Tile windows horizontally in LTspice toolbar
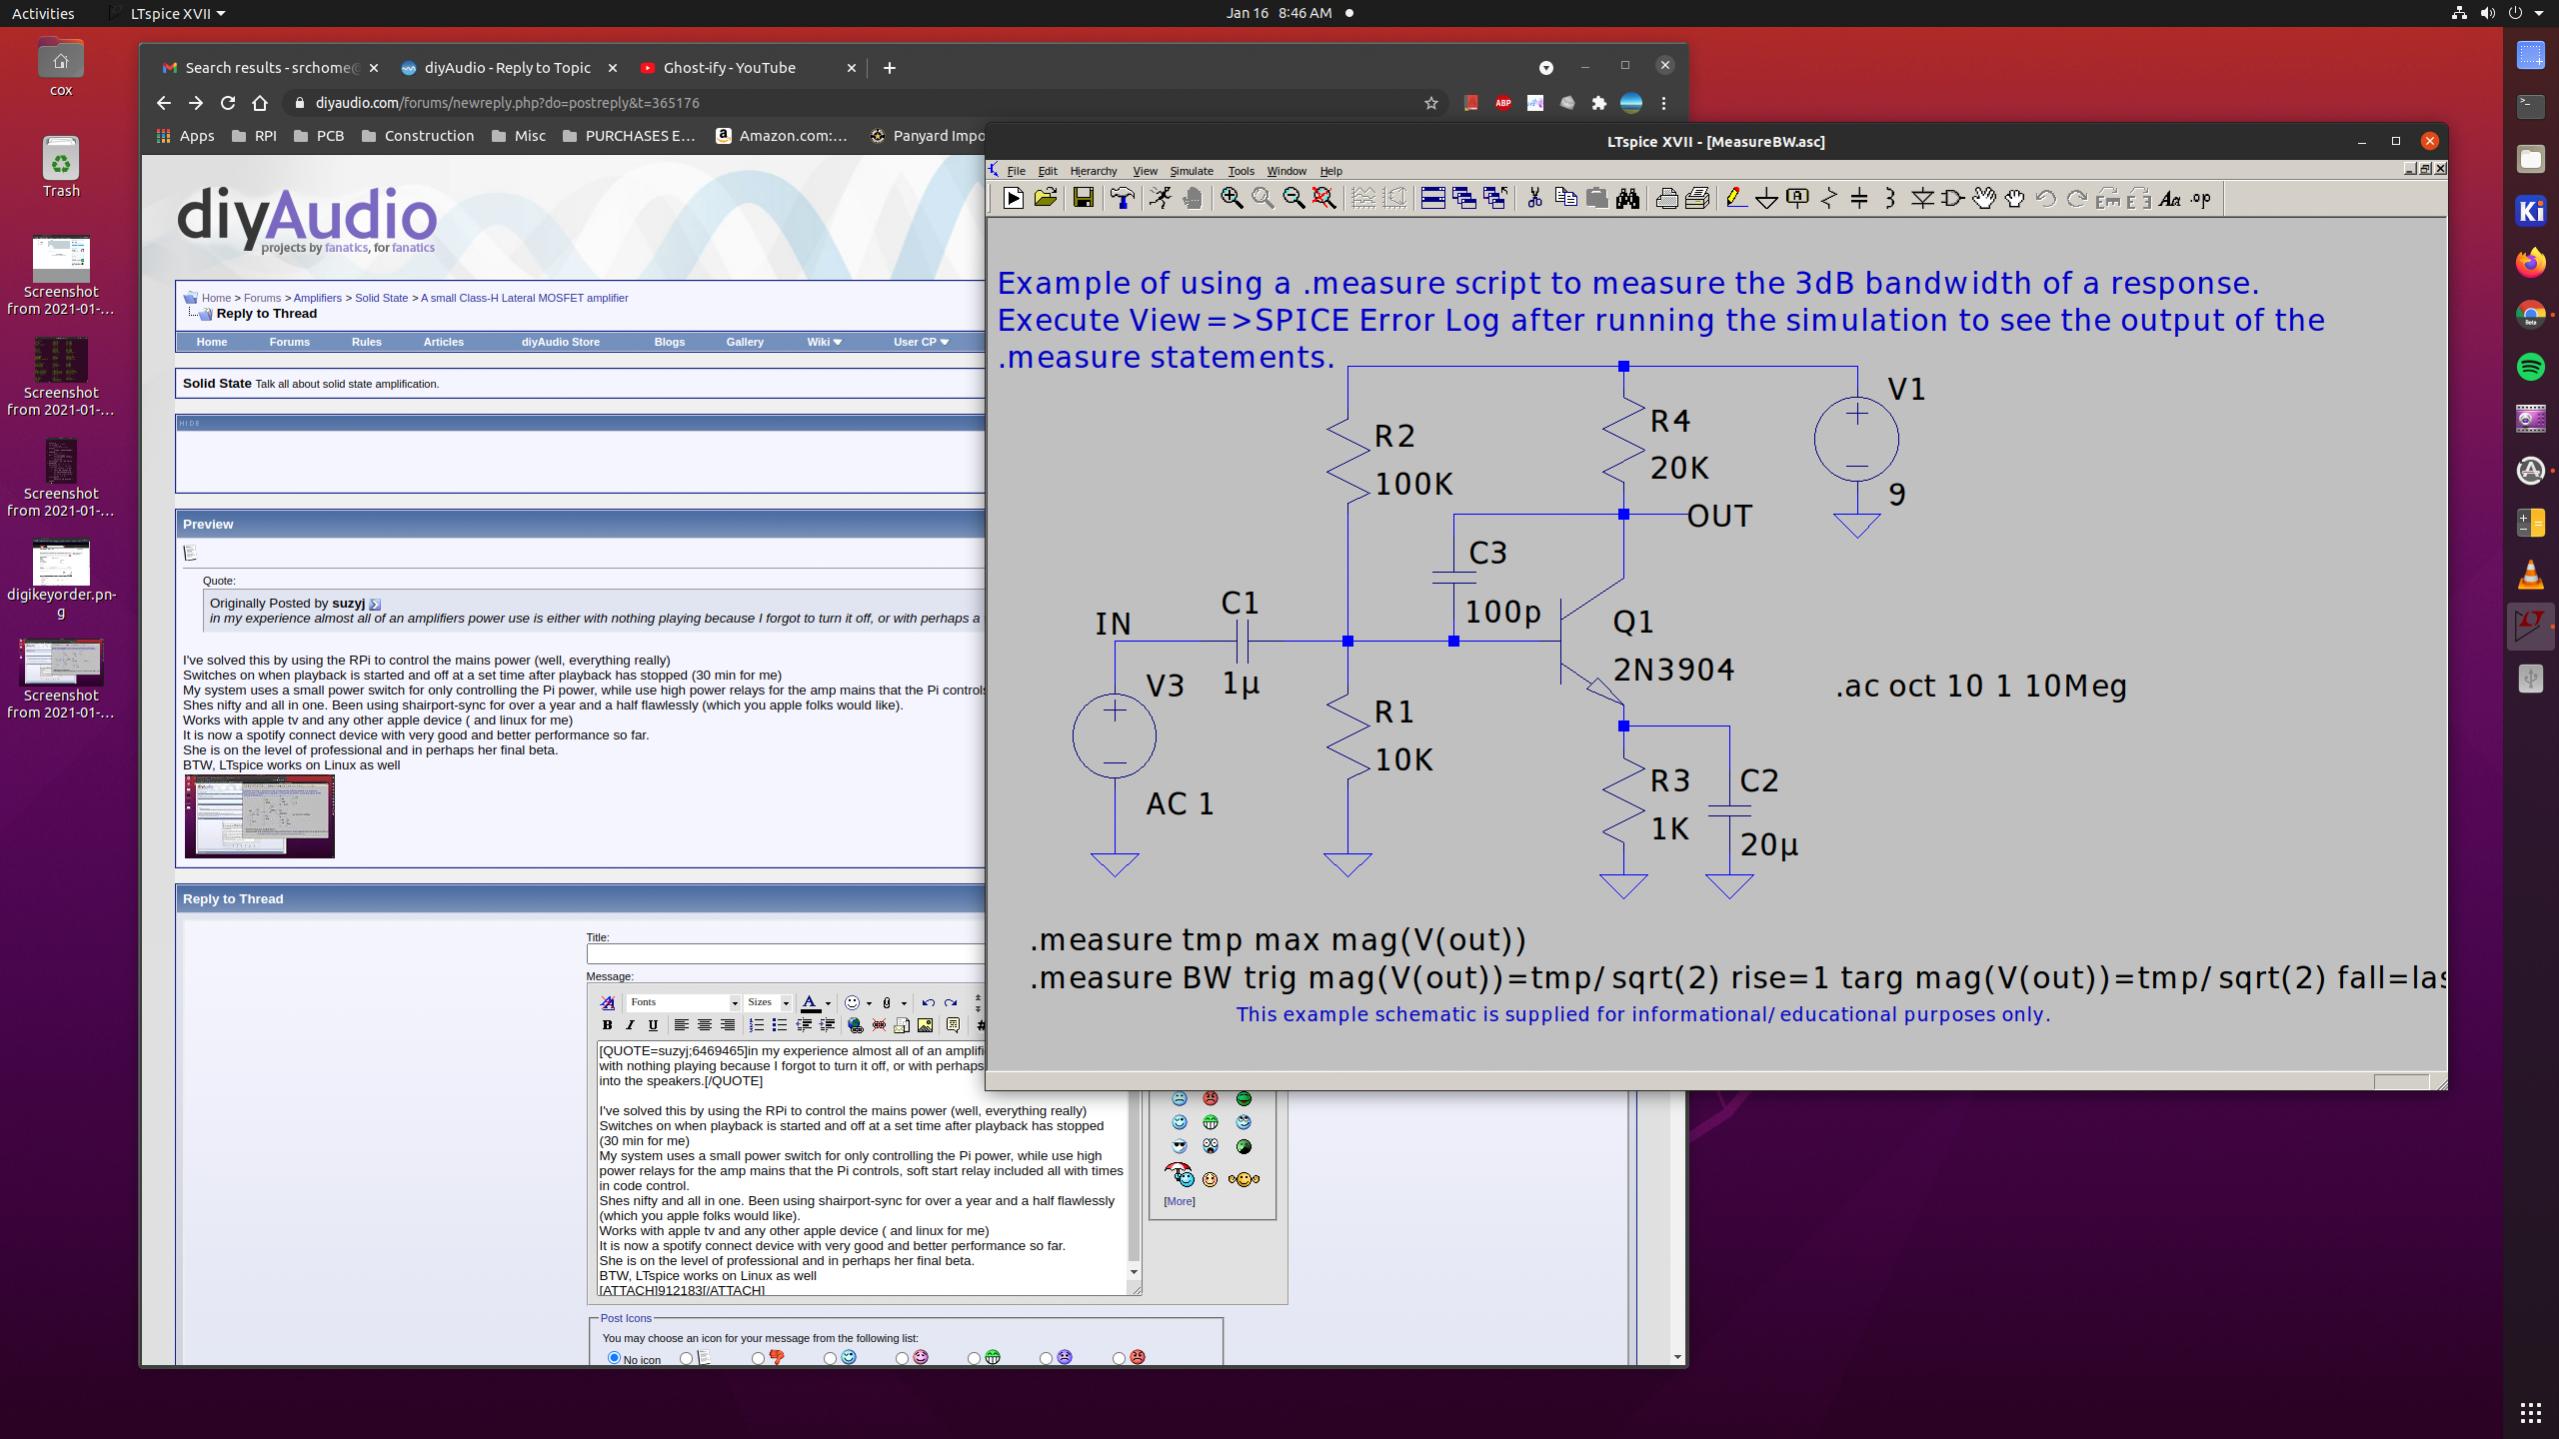 [1433, 198]
